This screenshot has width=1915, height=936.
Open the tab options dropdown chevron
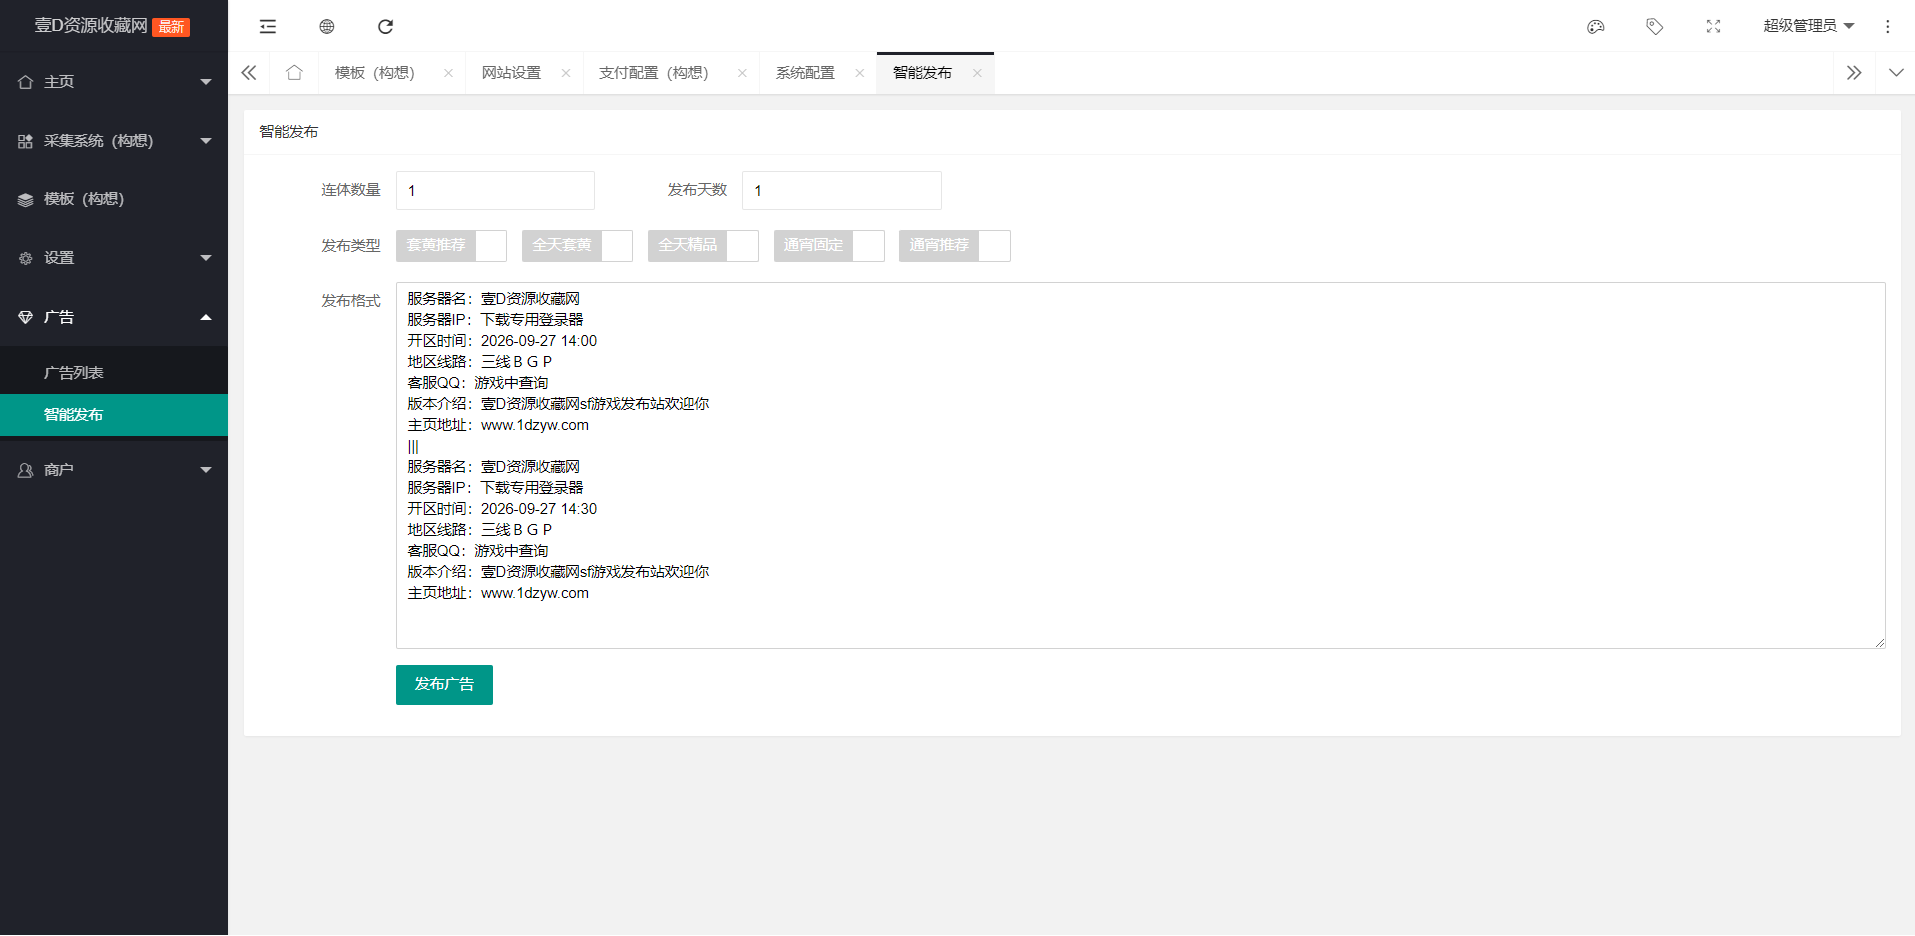point(1896,73)
